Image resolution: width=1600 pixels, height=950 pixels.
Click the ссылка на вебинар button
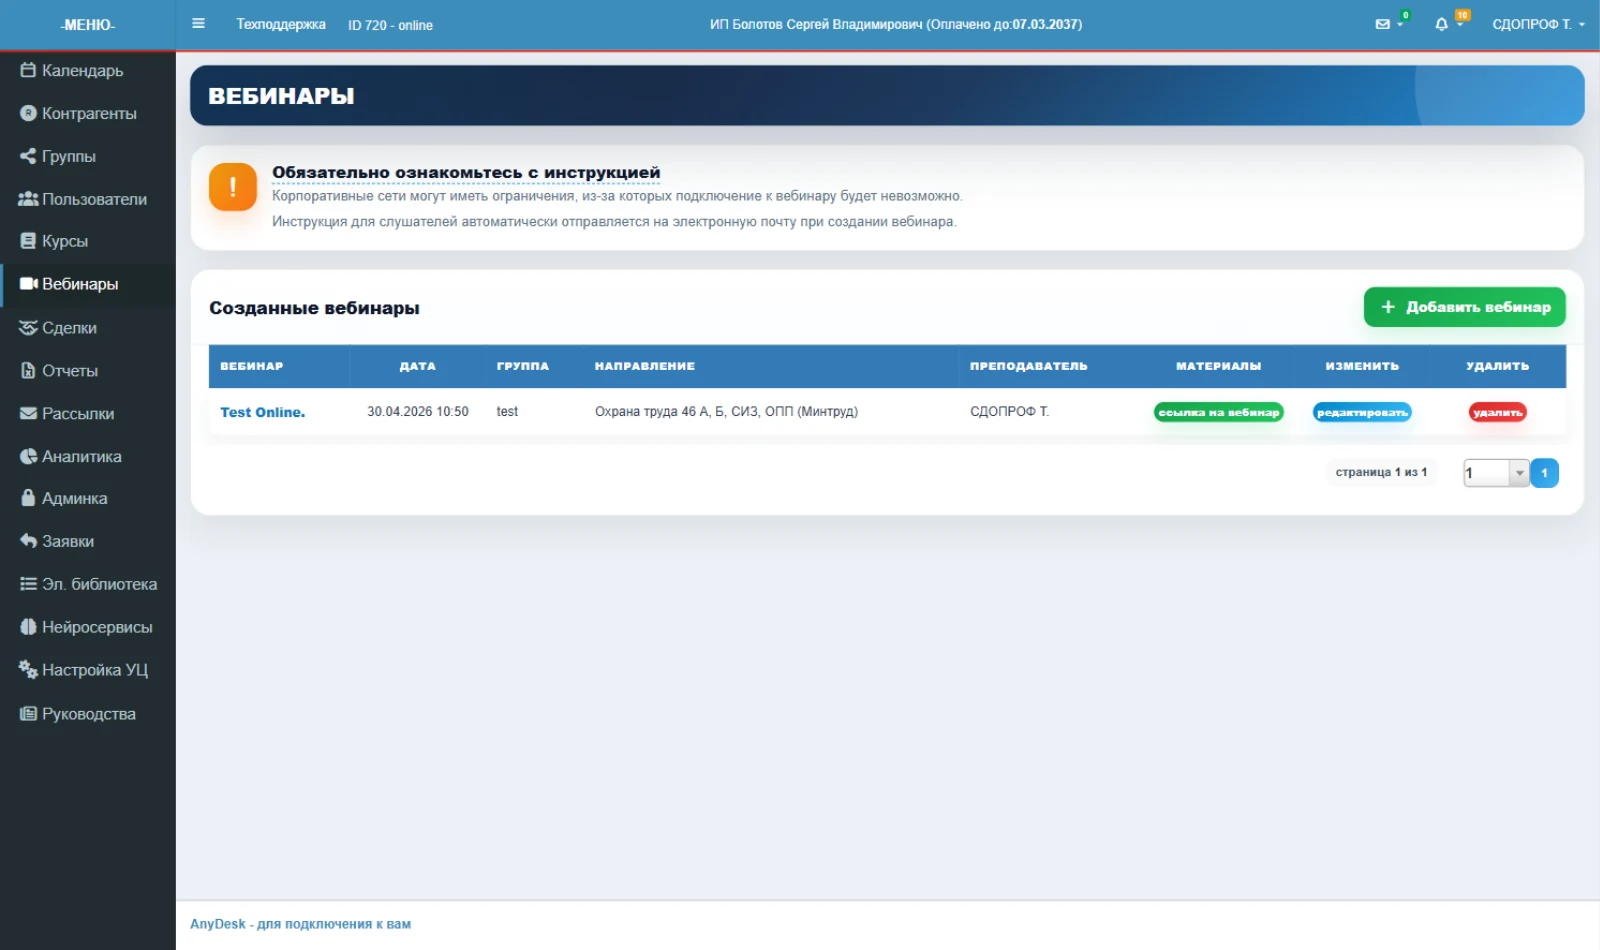(x=1219, y=412)
